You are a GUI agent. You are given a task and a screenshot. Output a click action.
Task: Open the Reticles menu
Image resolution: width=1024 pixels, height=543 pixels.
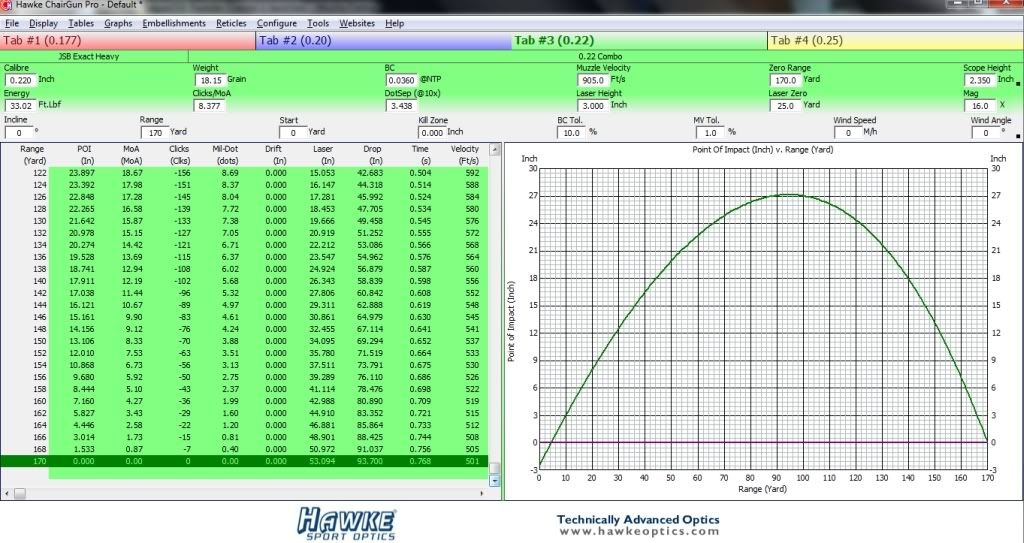(231, 23)
